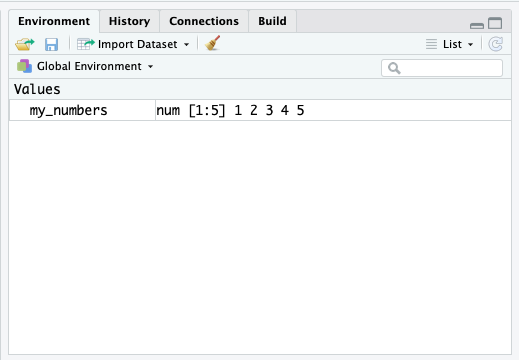The image size is (519, 360).
Task: Click inside the environment search field
Action: (442, 68)
